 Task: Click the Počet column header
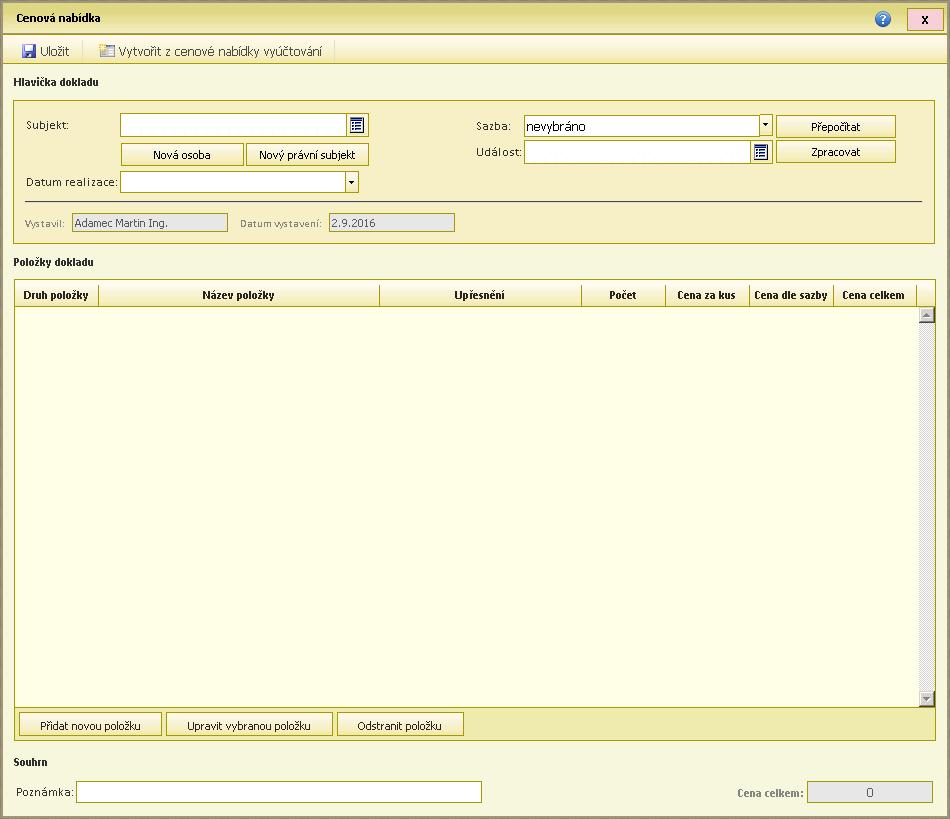tap(623, 295)
